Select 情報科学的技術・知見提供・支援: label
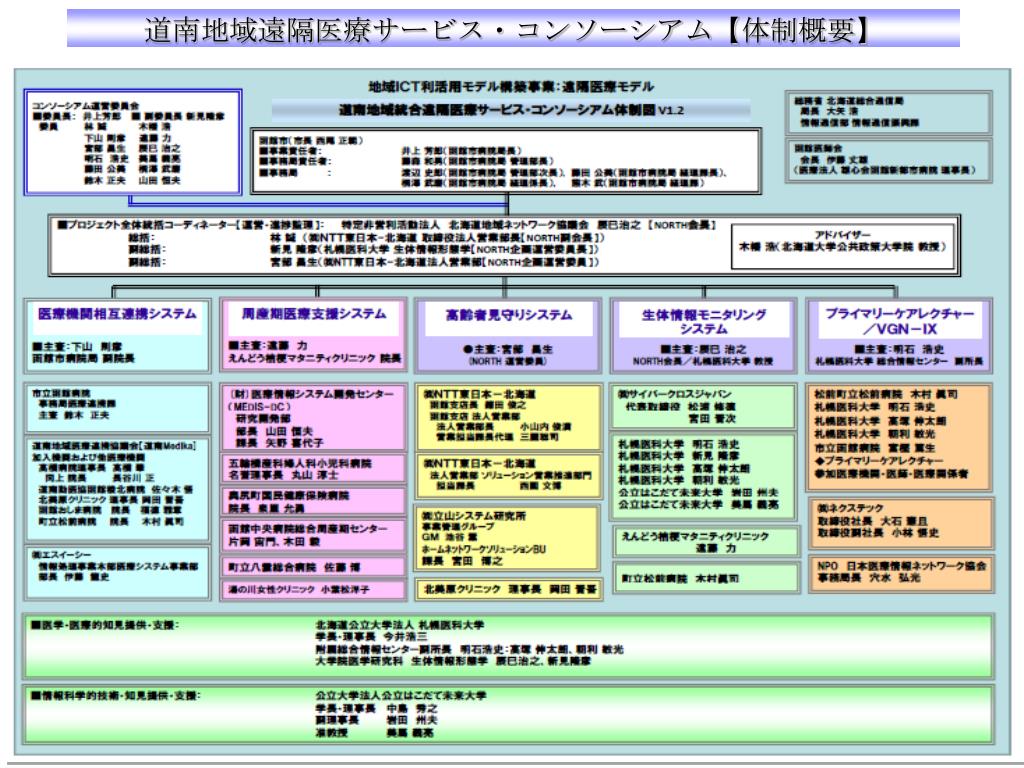Screen dimensions: 1024x768 116,696
